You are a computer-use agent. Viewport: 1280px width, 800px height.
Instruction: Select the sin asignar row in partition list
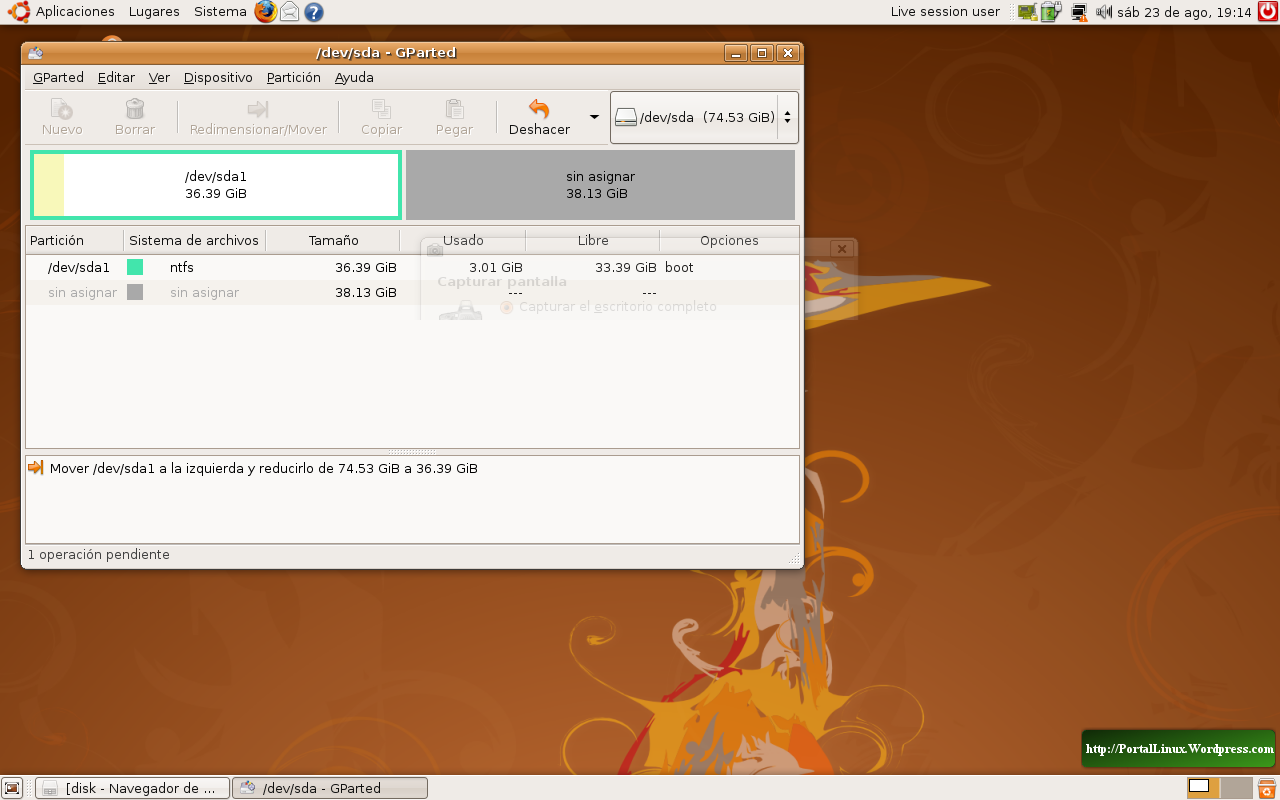pyautogui.click(x=412, y=292)
